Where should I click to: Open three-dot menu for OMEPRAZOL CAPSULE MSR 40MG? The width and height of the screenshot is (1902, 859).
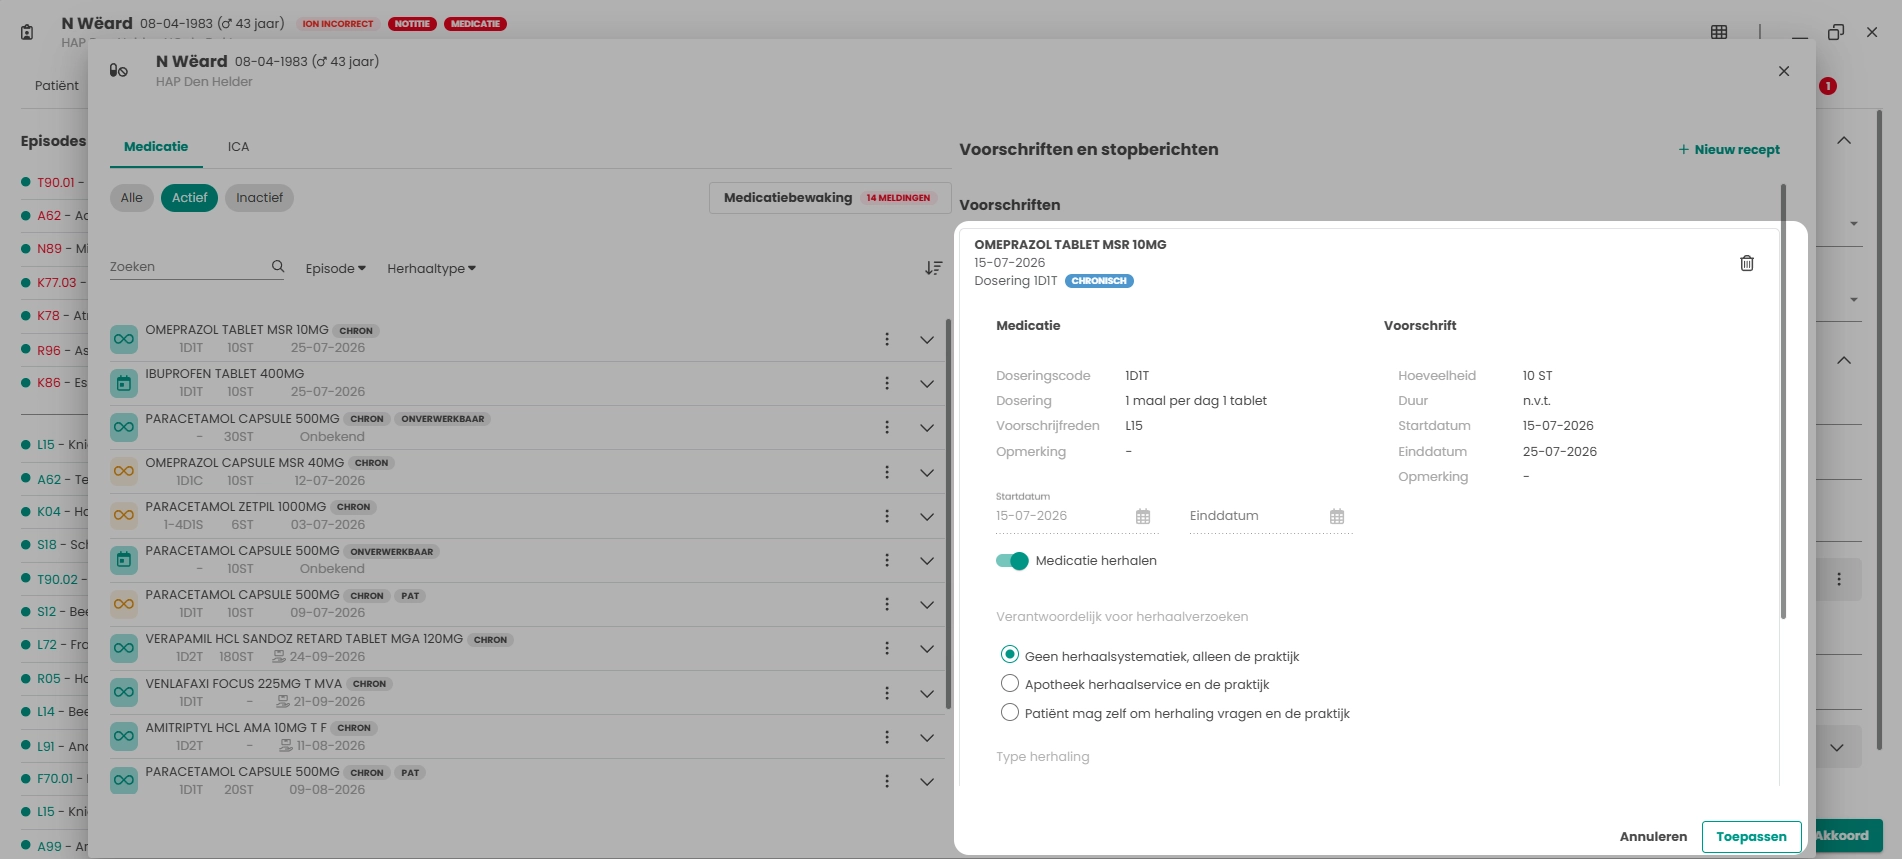tap(886, 472)
